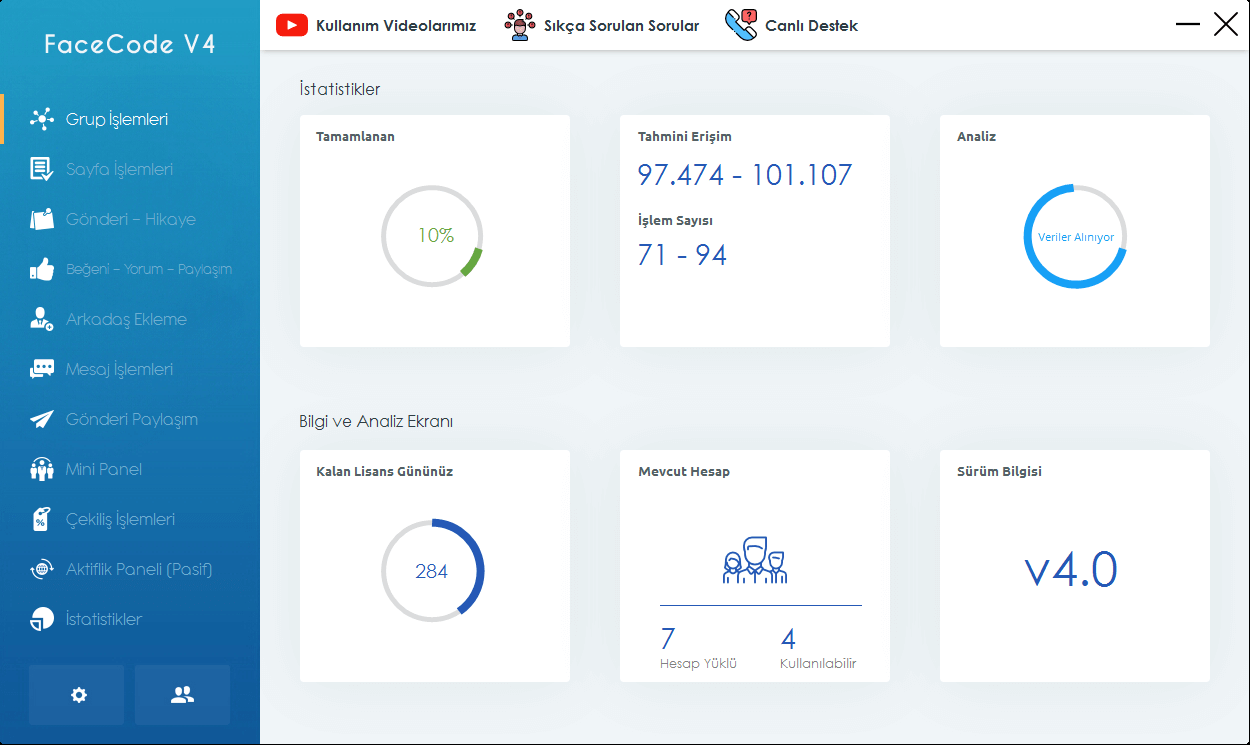This screenshot has height=745, width=1250.
Task: Open Sıkça Sorulan Sorular link
Action: pos(621,26)
